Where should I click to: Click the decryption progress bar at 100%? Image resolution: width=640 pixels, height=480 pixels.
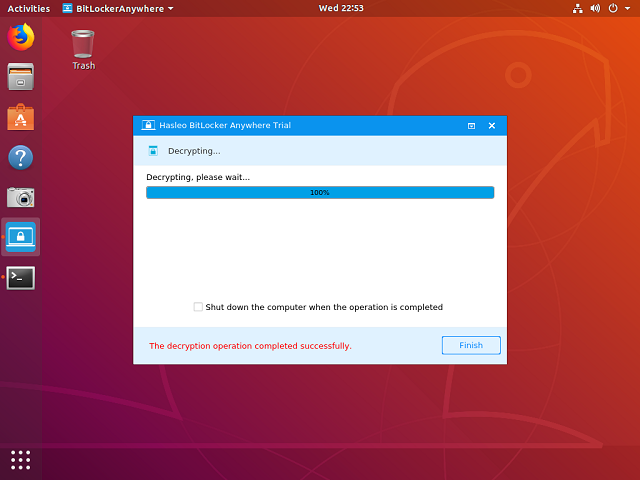click(x=320, y=192)
